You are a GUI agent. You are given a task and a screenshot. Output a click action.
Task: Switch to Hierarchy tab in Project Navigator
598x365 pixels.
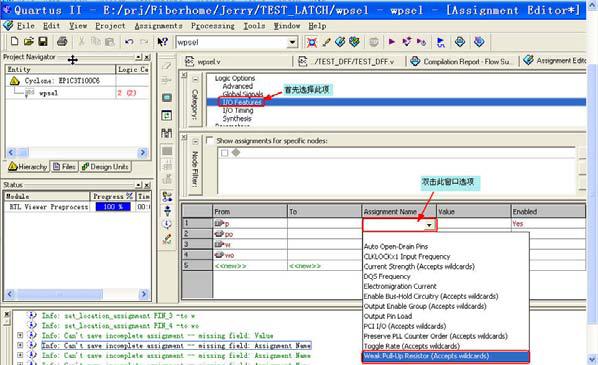click(28, 167)
